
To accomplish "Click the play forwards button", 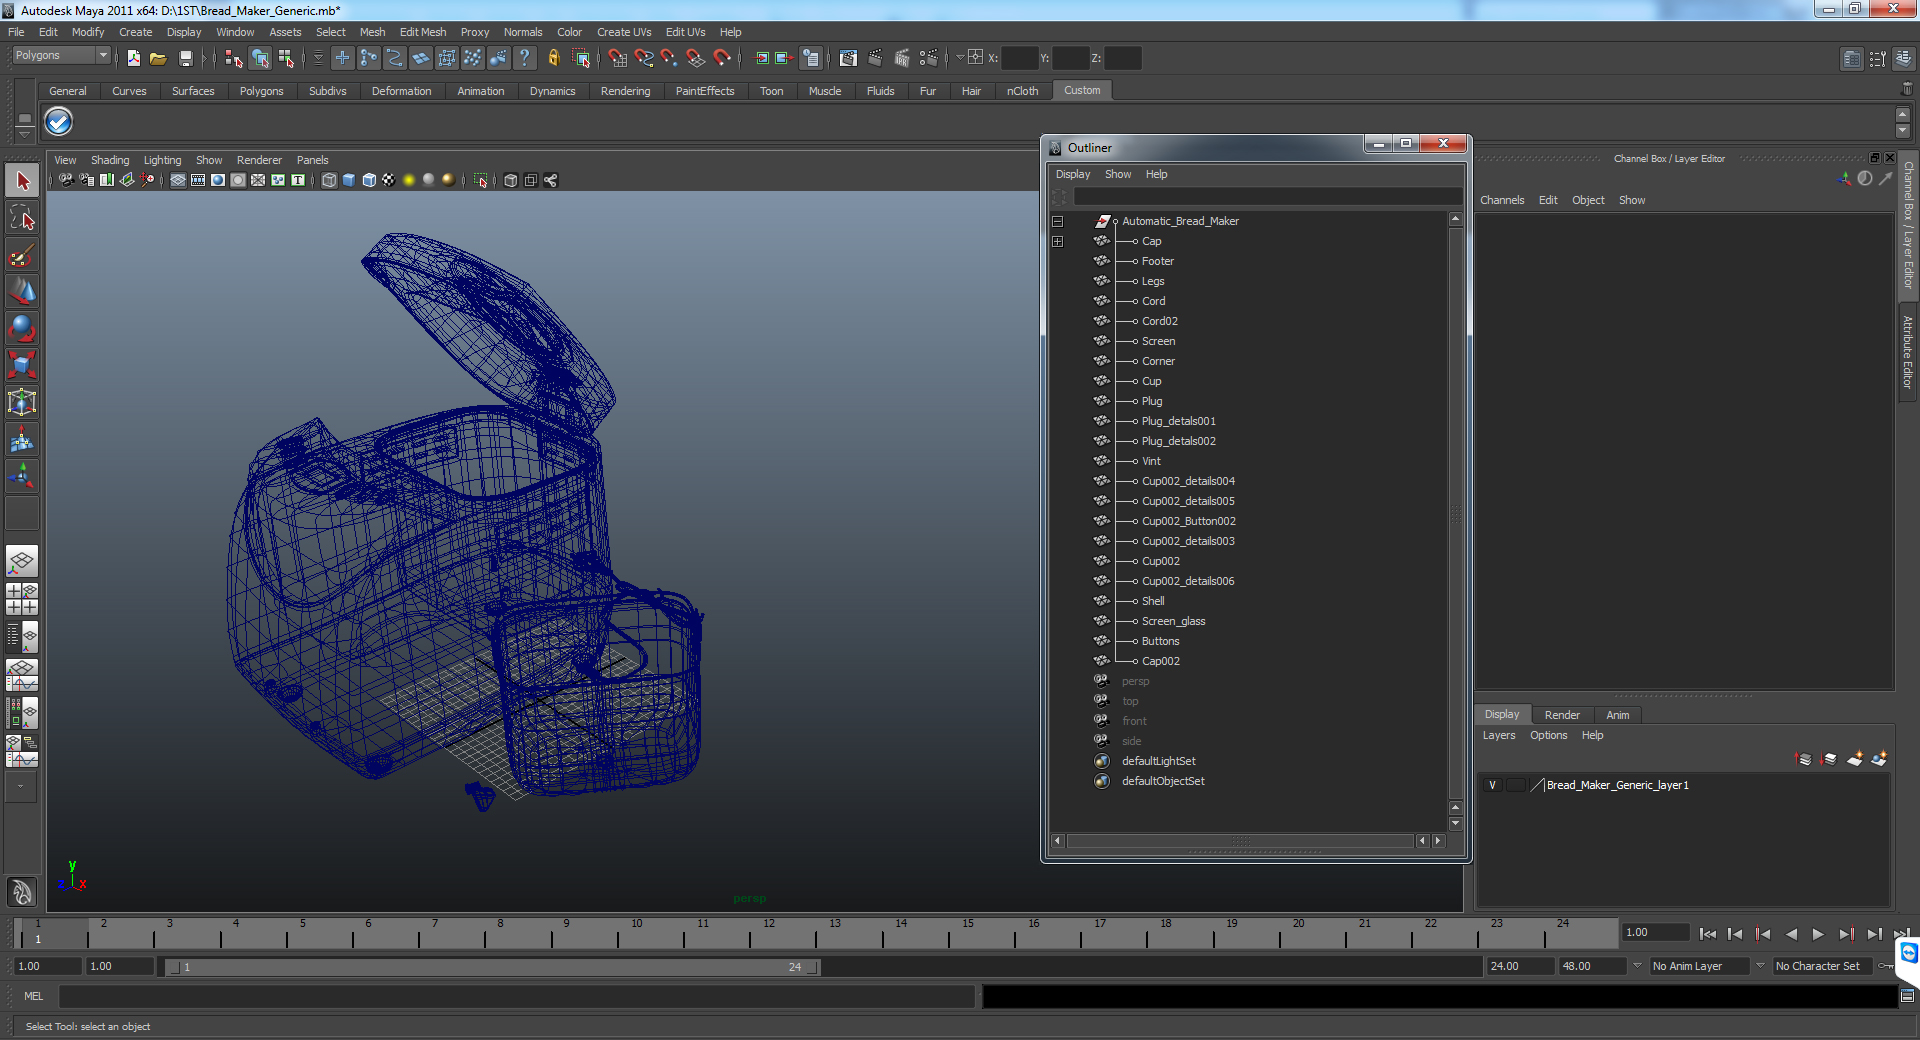I will 1818,934.
